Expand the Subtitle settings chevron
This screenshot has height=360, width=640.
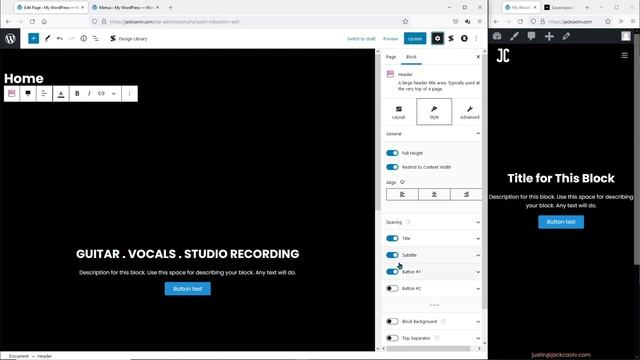click(478, 255)
